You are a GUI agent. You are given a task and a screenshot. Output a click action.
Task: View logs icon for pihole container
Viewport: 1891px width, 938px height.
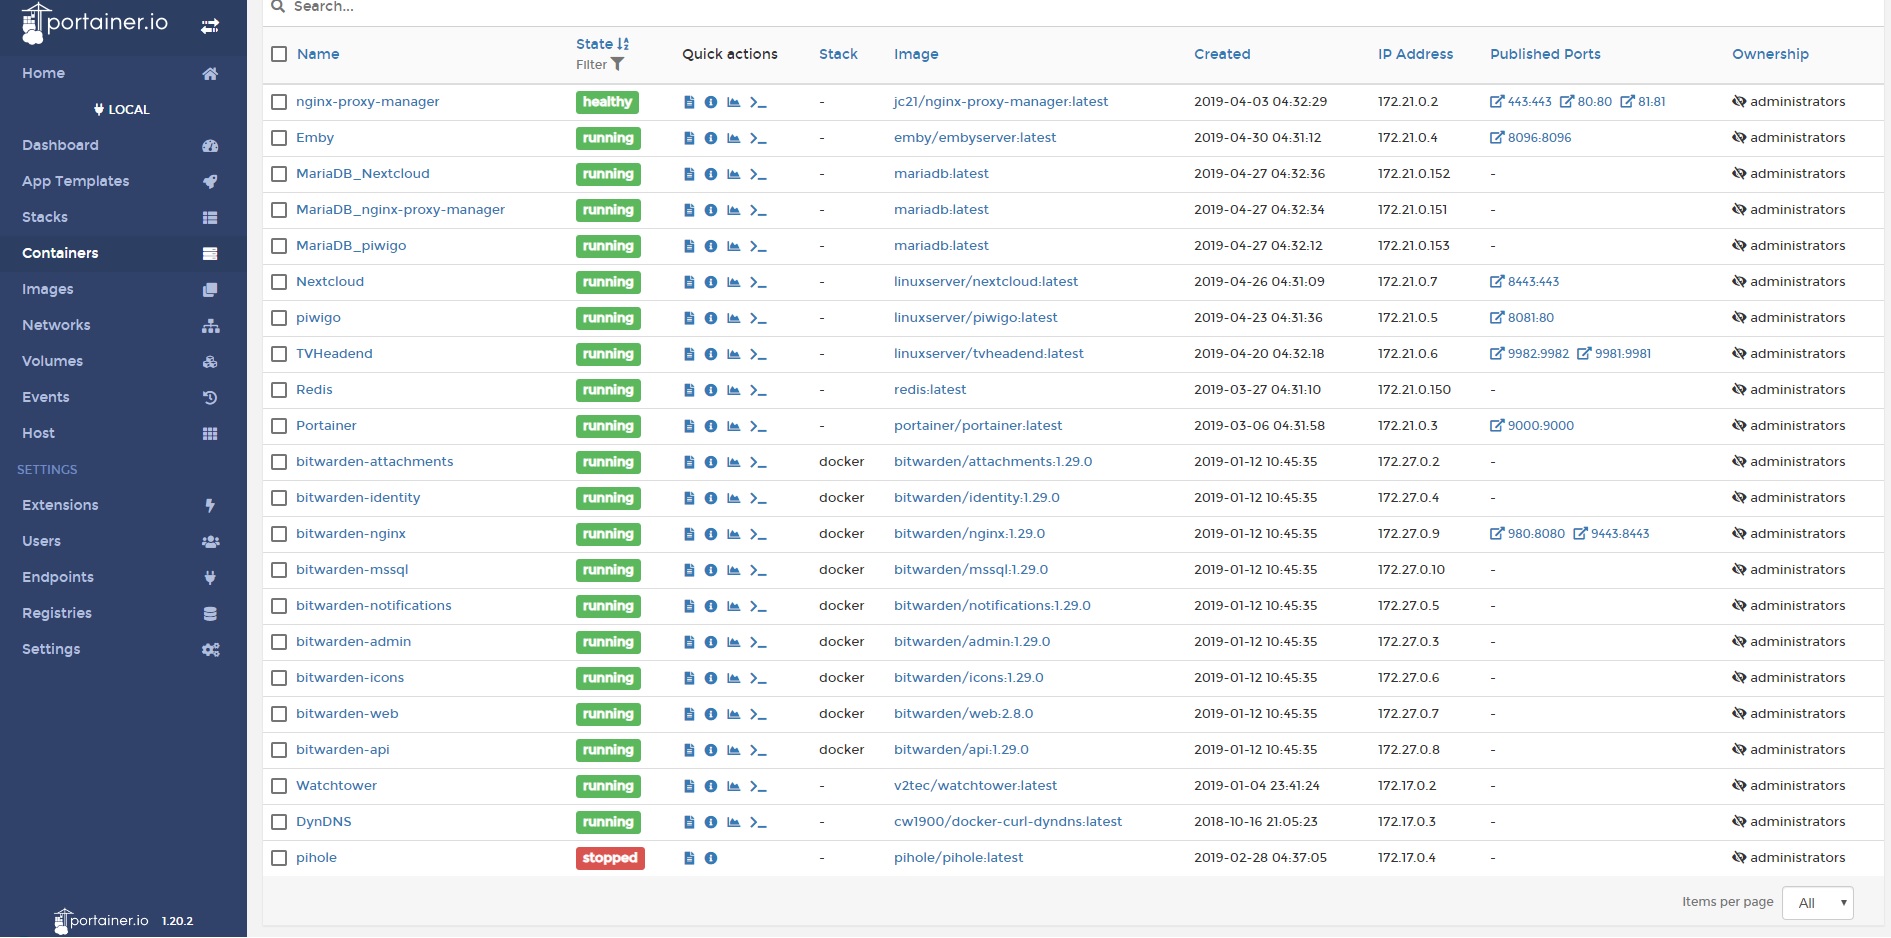click(x=689, y=858)
